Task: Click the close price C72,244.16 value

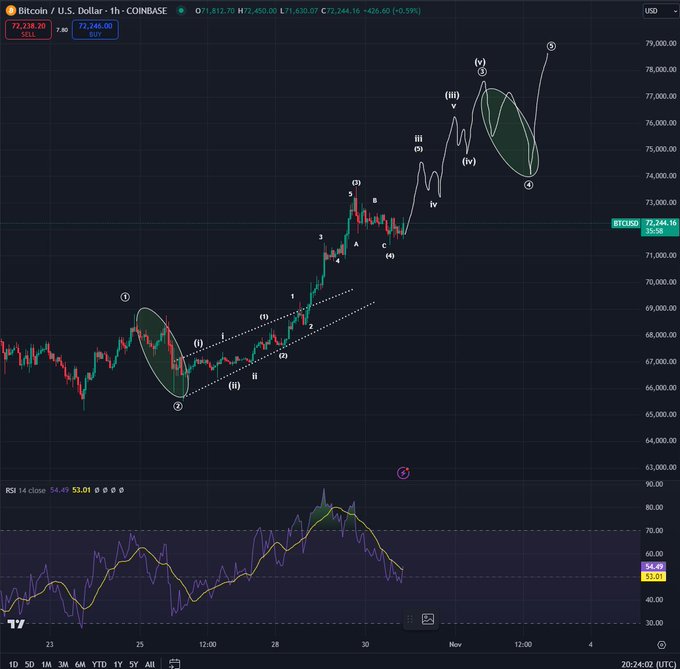Action: (340, 11)
